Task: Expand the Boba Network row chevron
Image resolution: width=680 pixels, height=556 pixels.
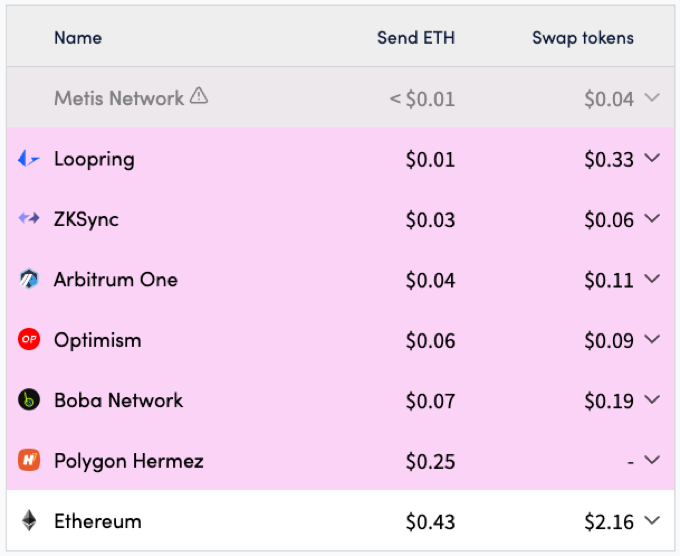Action: coord(653,400)
